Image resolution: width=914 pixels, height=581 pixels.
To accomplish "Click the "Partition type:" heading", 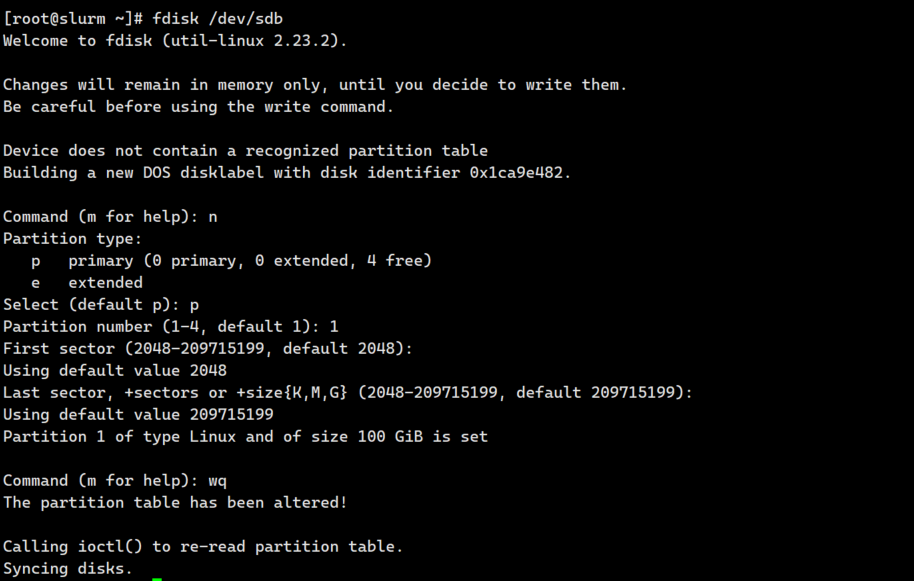I will [73, 239].
